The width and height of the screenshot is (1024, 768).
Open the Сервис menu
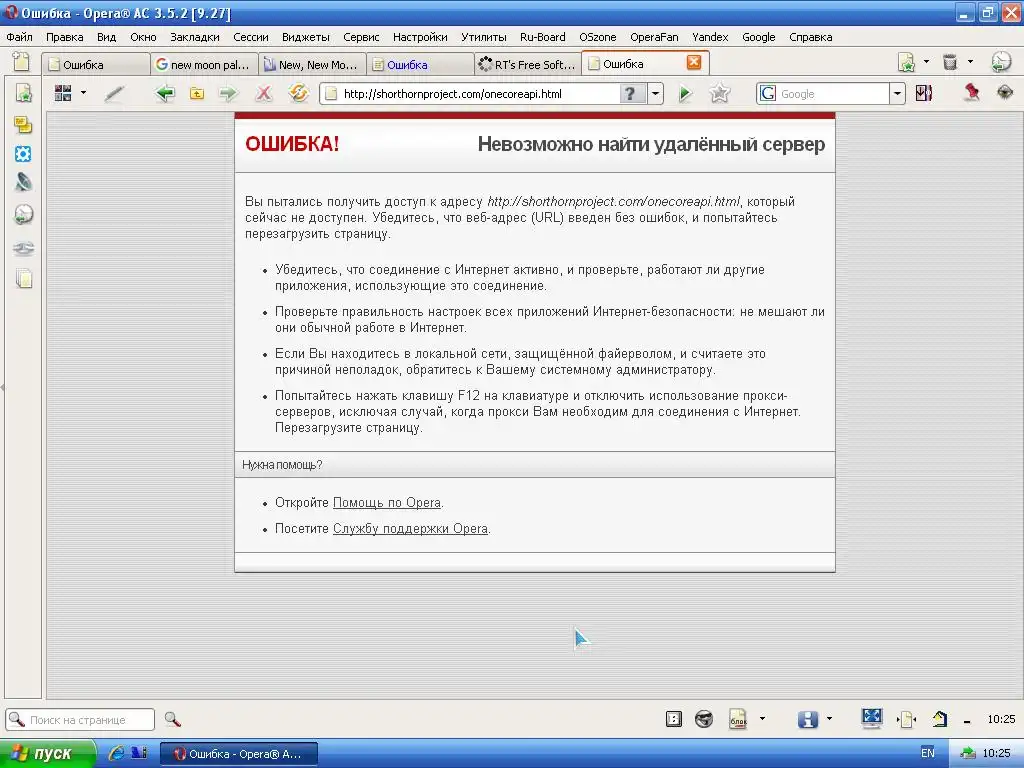[x=361, y=37]
